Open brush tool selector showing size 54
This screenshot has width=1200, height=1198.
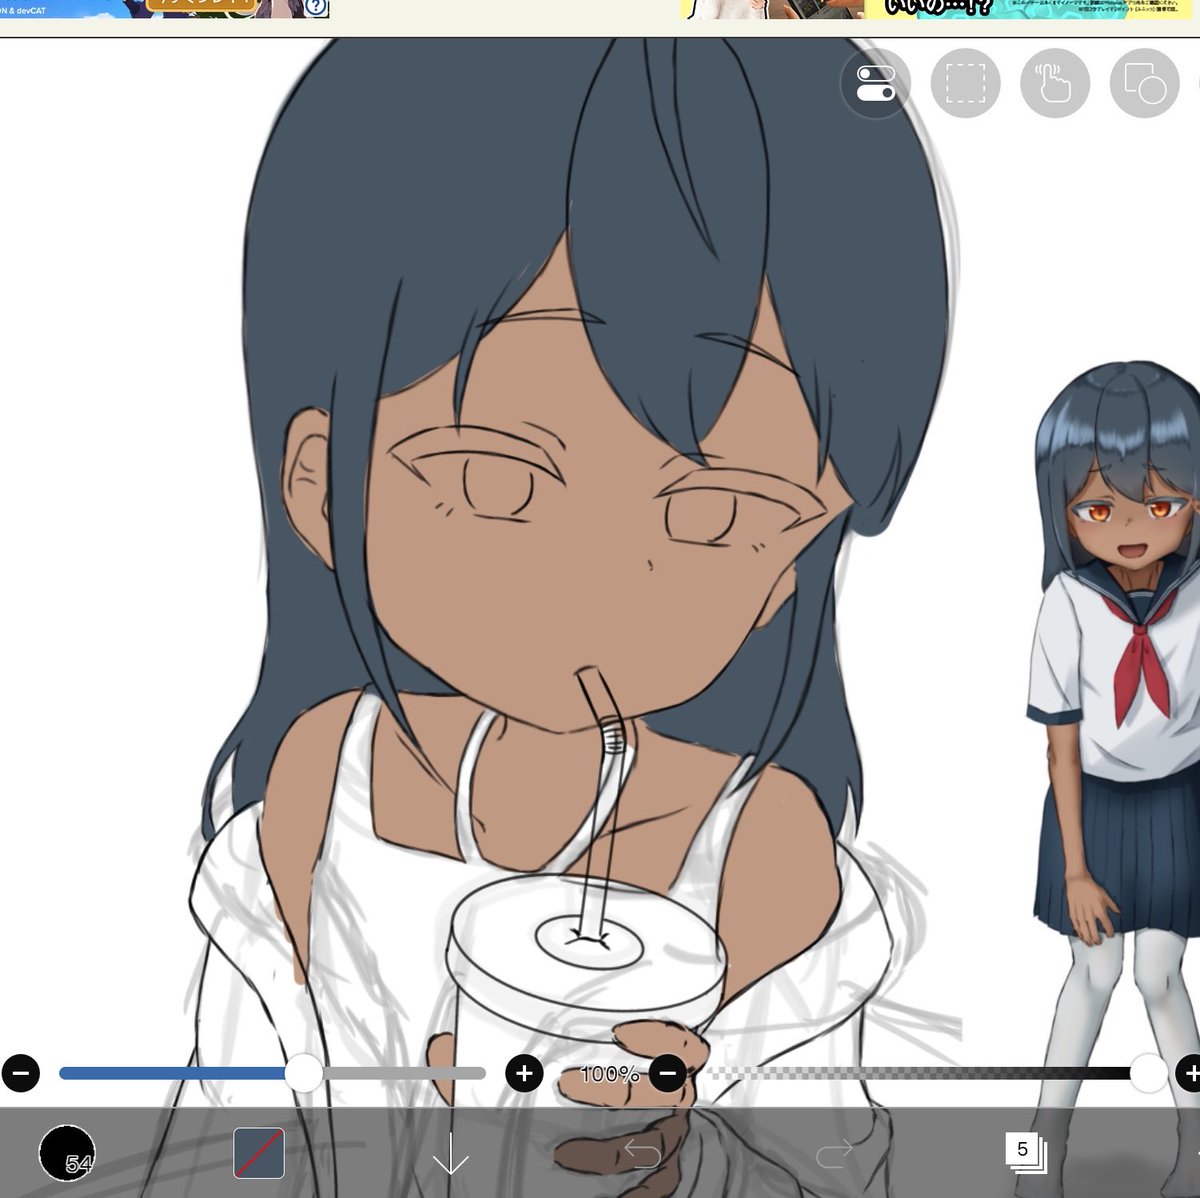[67, 1153]
